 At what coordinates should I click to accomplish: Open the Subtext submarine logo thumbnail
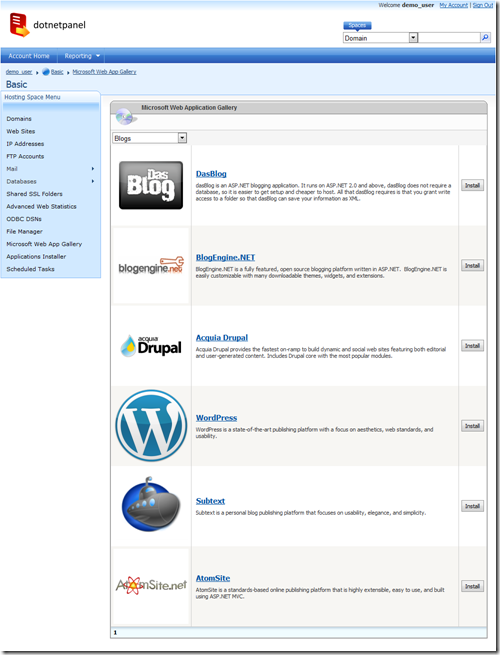click(x=151, y=505)
